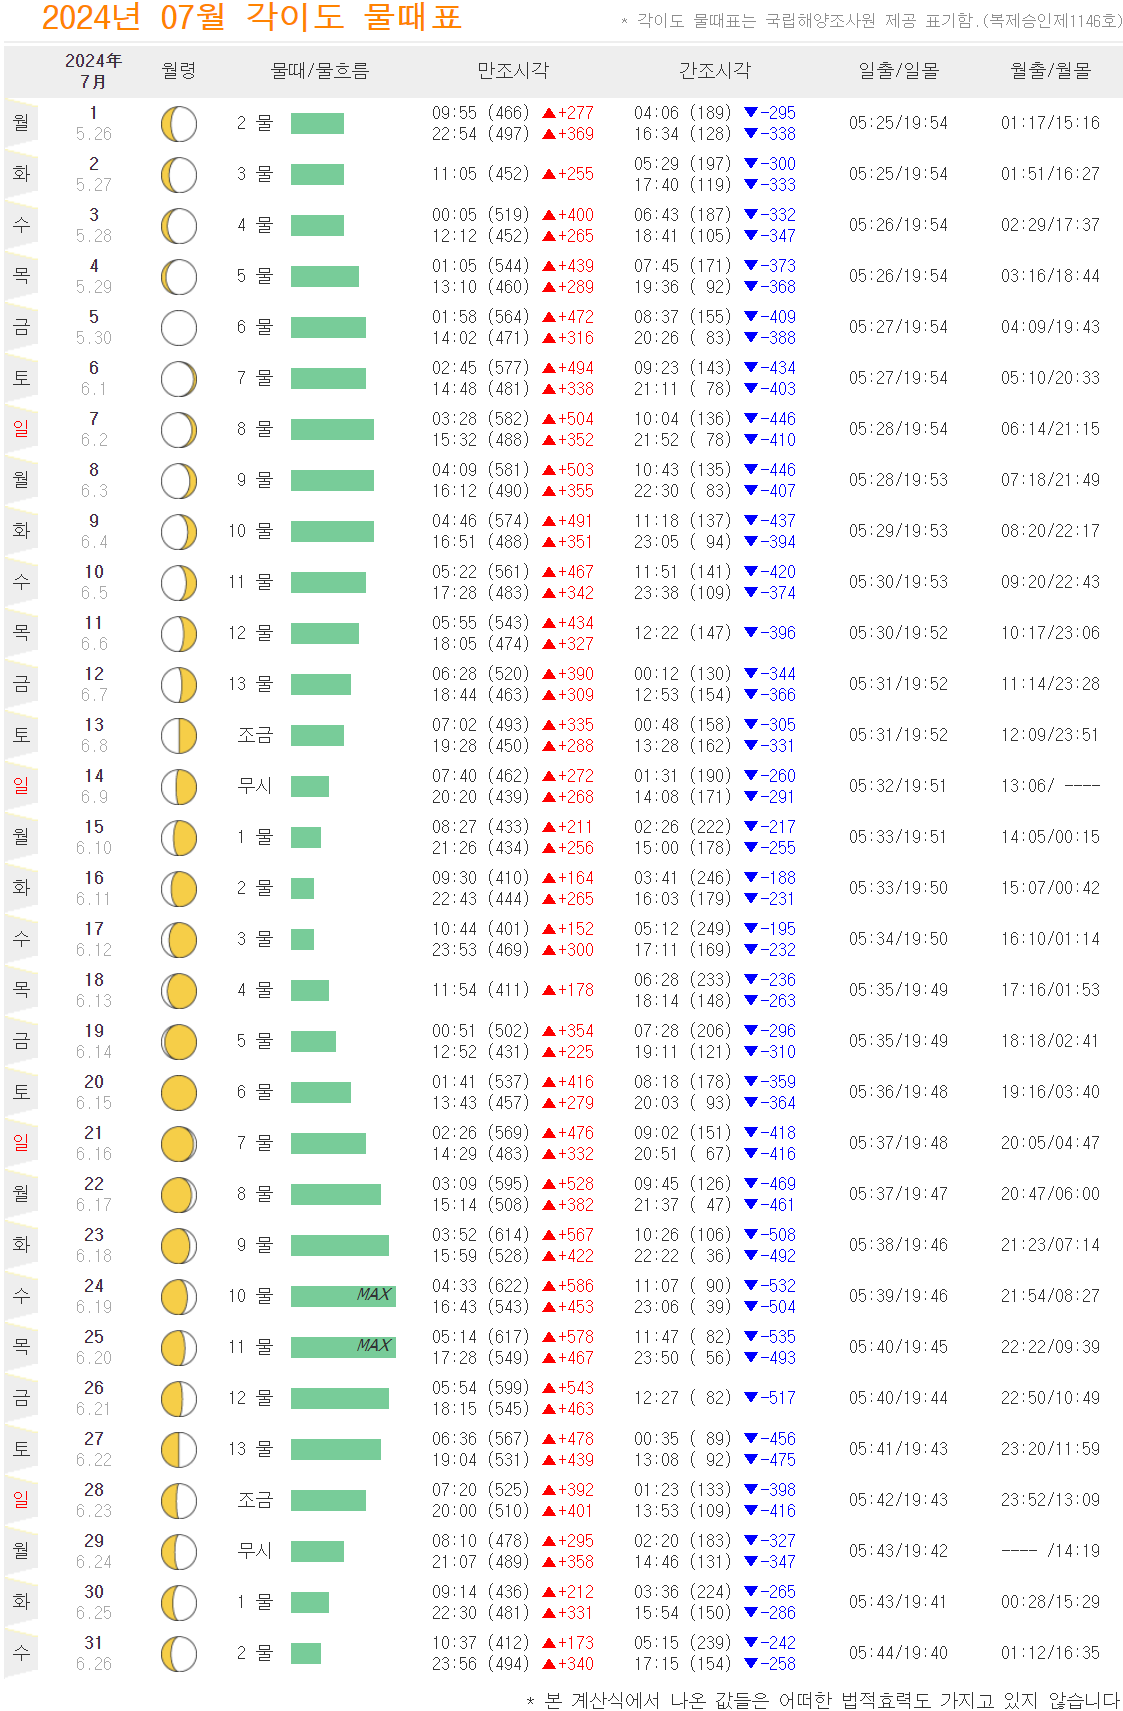This screenshot has width=1123, height=1711.
Task: Click the red 일 weekday tab for July 28
Action: (x=21, y=1500)
